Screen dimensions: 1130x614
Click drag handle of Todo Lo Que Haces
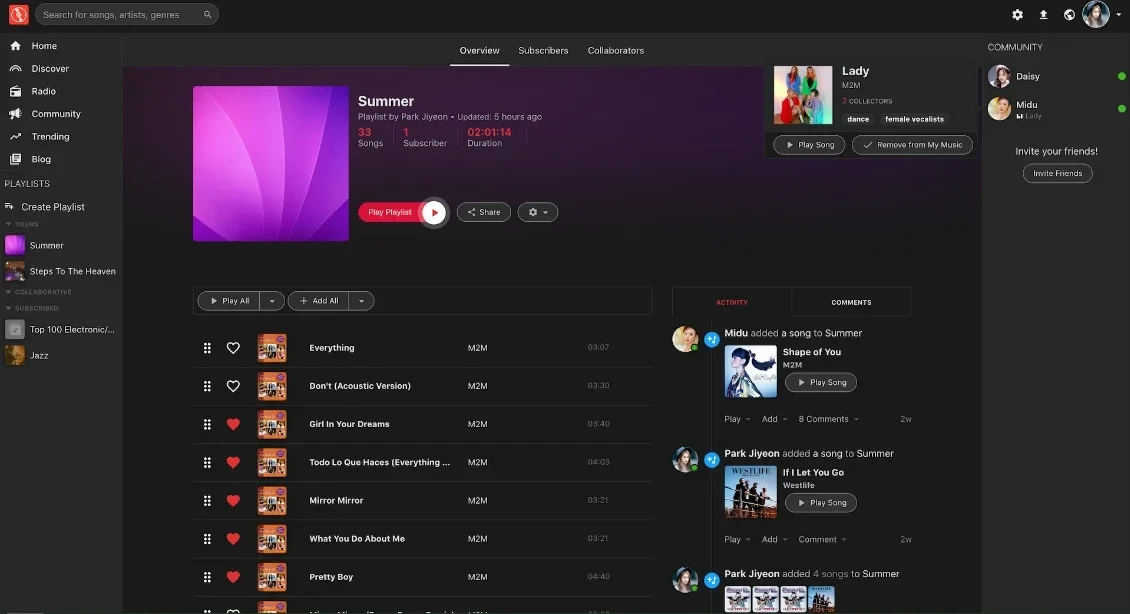[207, 463]
